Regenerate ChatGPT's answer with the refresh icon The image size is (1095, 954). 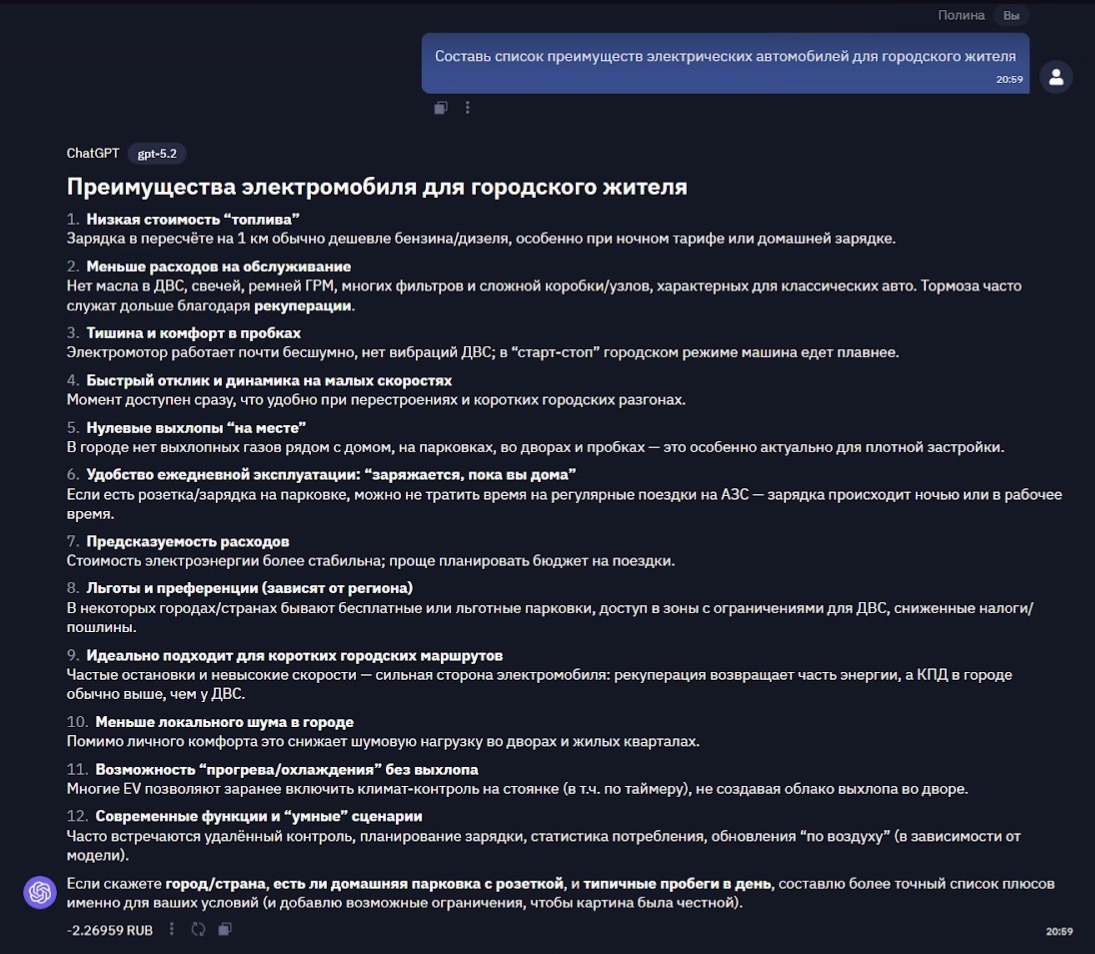(198, 929)
